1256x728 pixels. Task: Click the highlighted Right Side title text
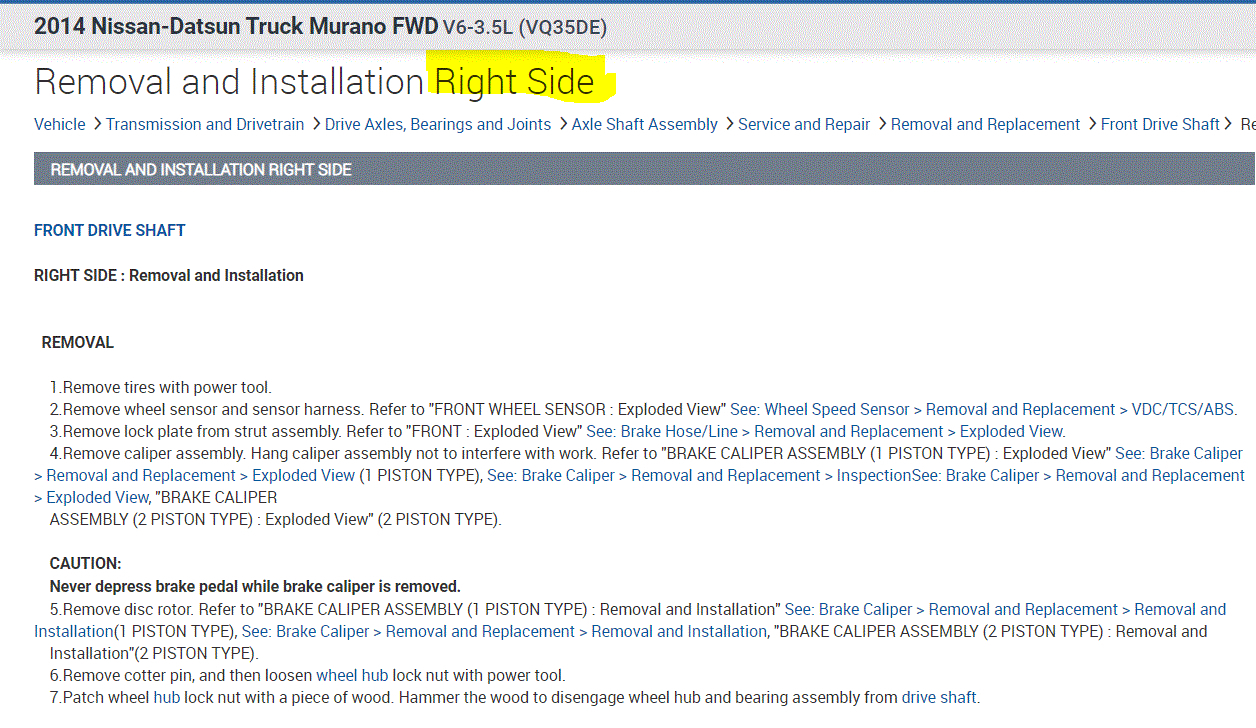pyautogui.click(x=515, y=82)
